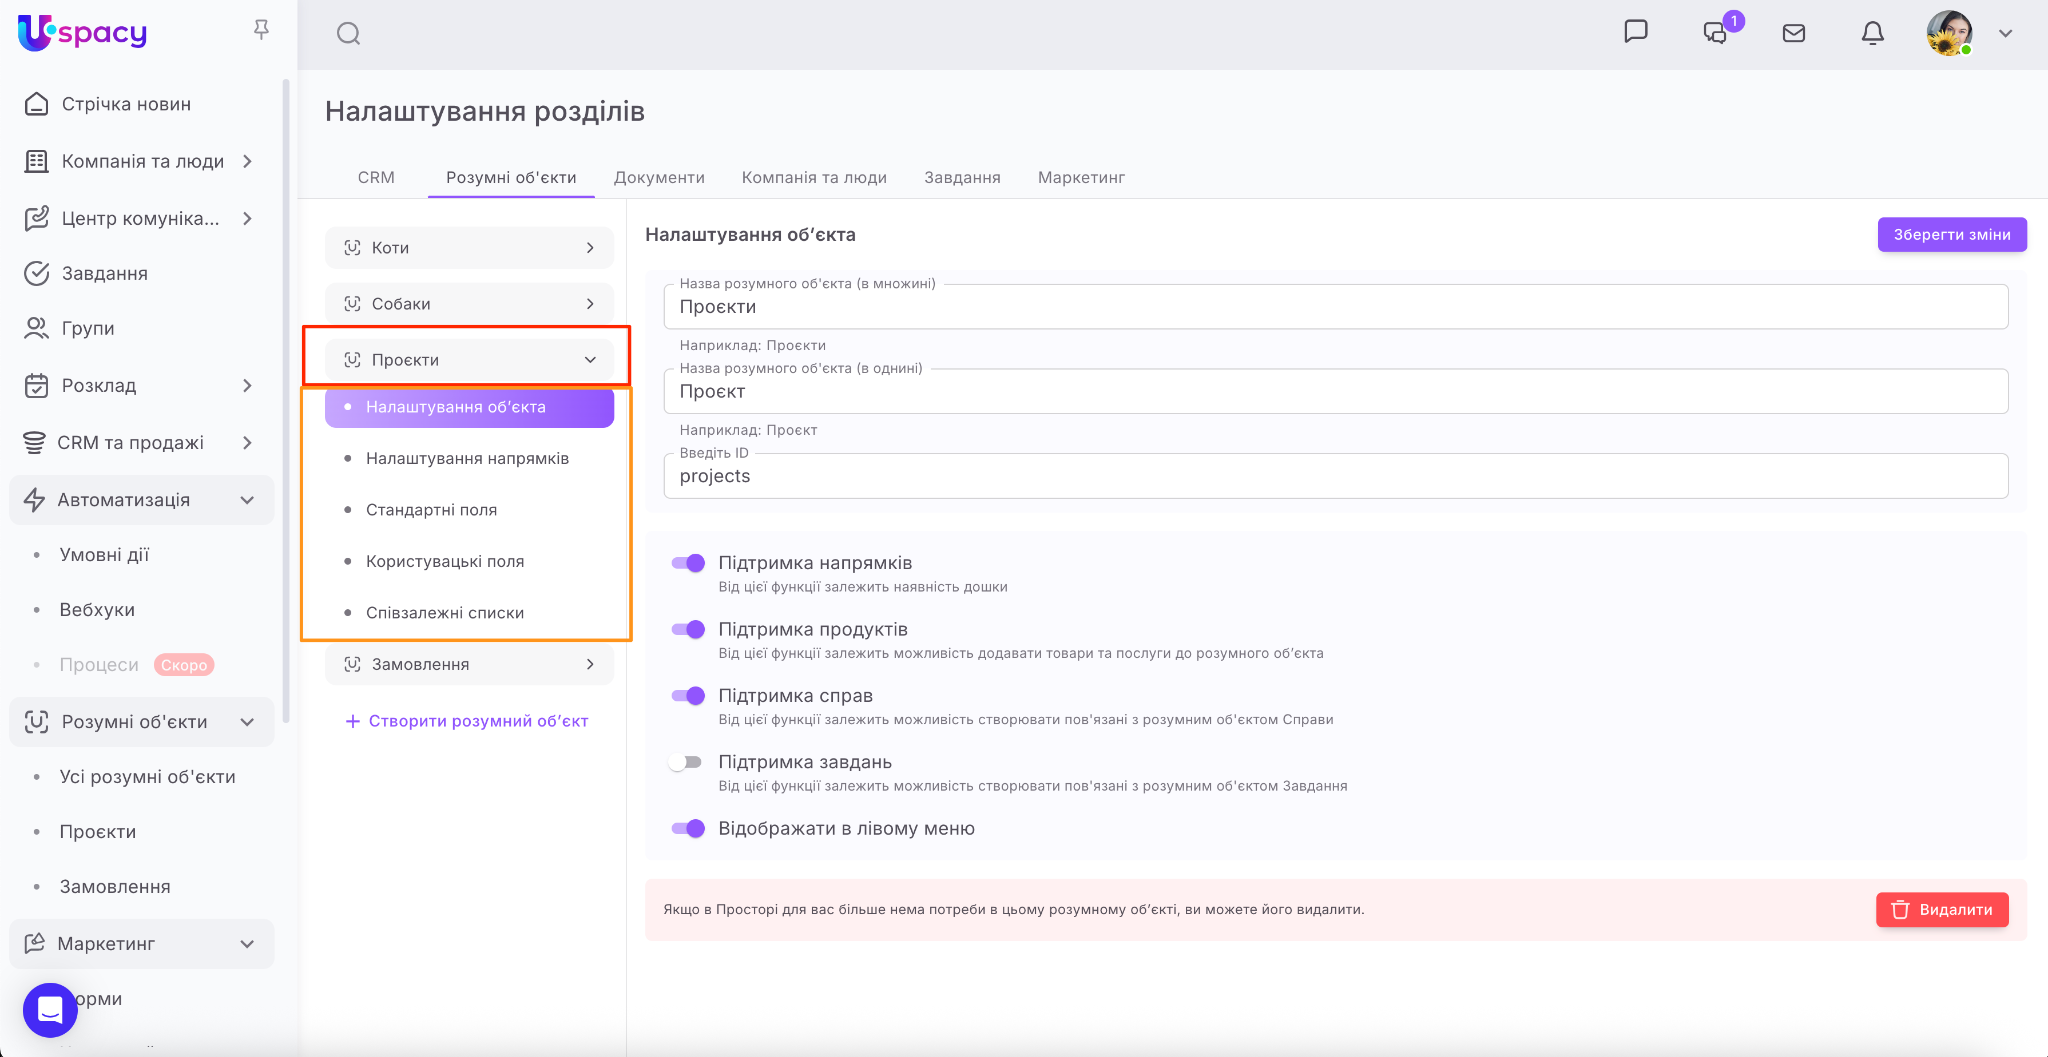
Task: Toggle Відображати в лівому меню switch
Action: 688,828
